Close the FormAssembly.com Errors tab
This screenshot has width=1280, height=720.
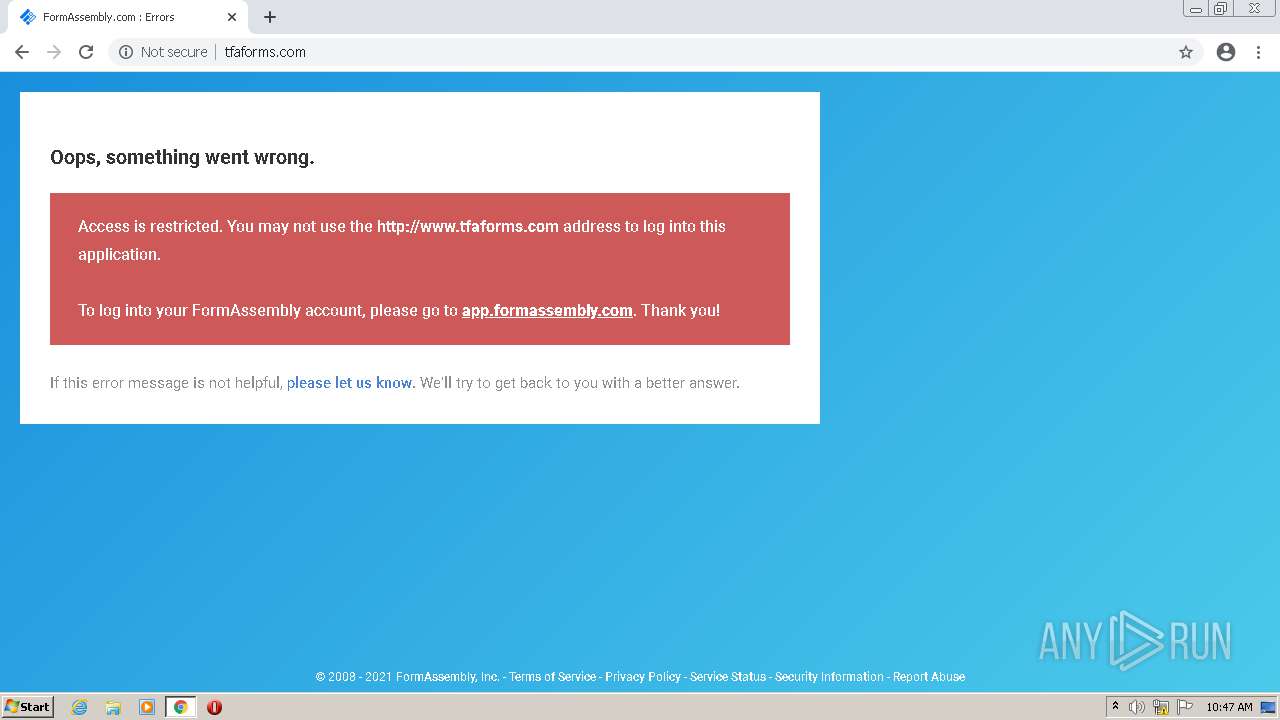coord(232,17)
